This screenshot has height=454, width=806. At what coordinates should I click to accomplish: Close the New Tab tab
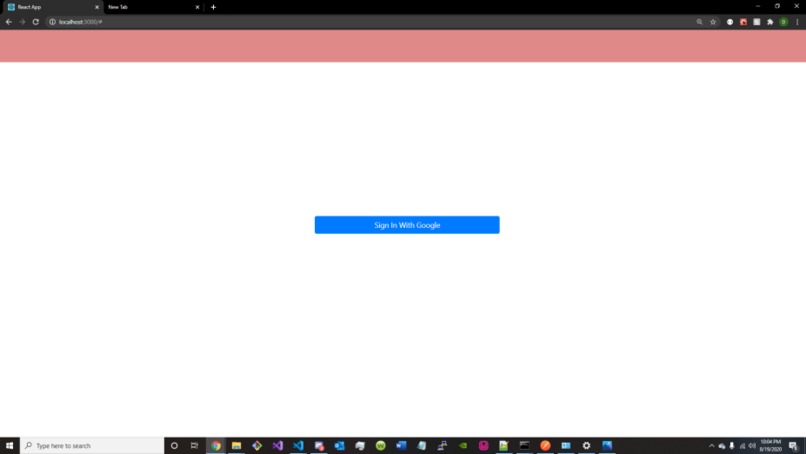click(197, 7)
